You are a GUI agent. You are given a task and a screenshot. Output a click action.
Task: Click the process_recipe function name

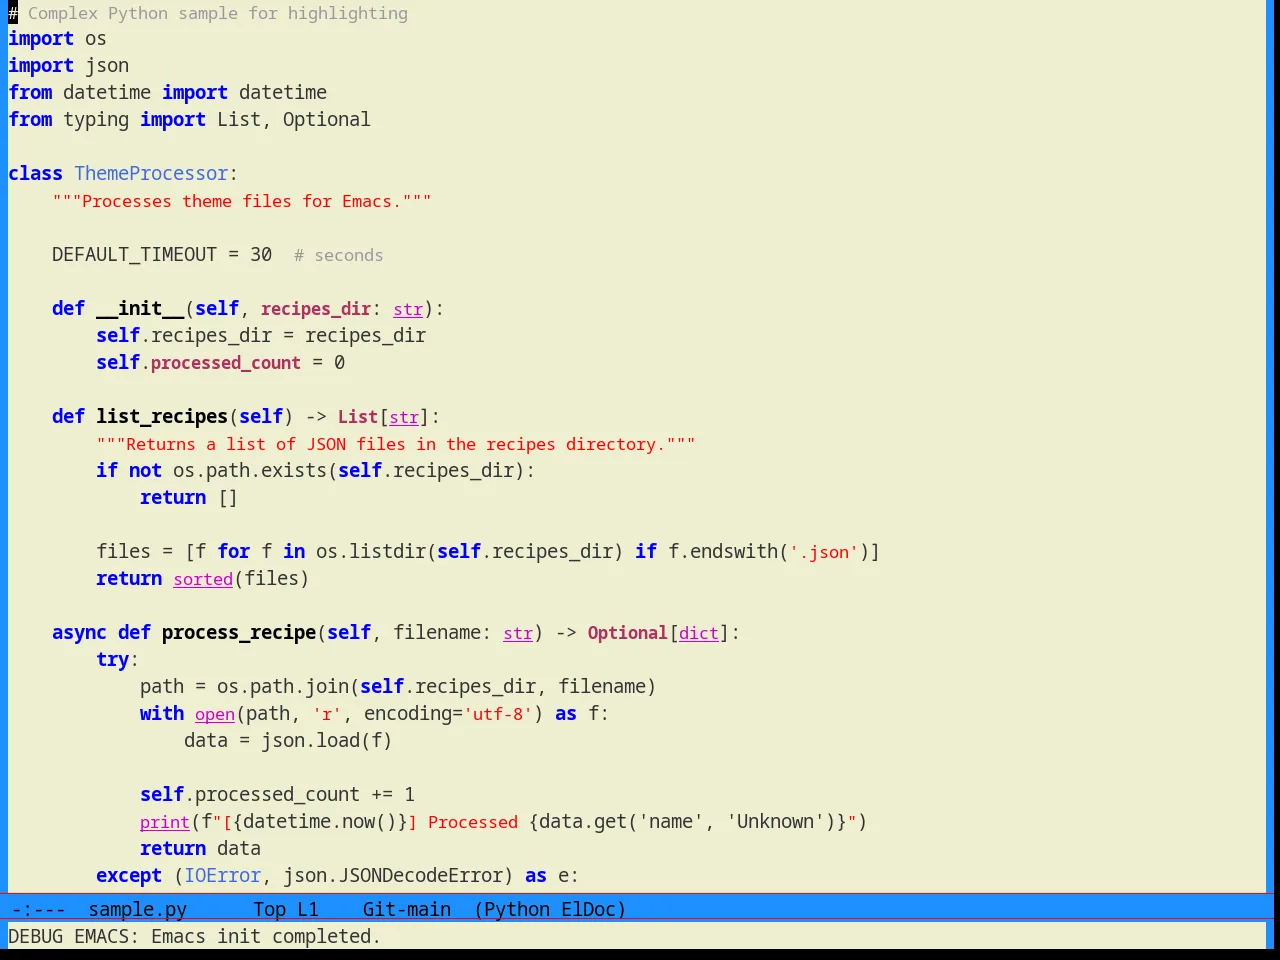[x=239, y=632]
